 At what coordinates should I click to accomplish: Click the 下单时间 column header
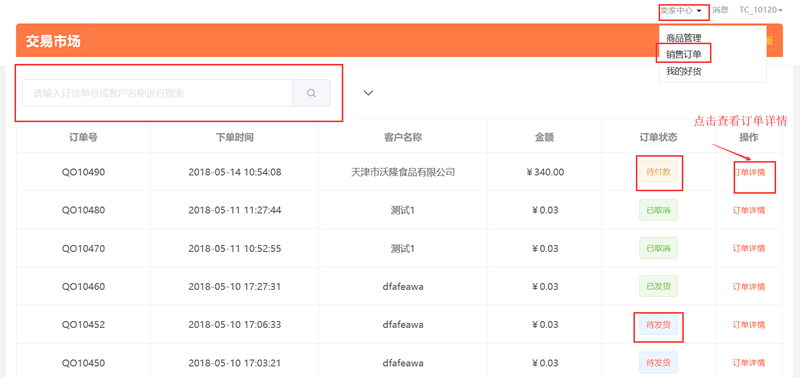click(235, 137)
